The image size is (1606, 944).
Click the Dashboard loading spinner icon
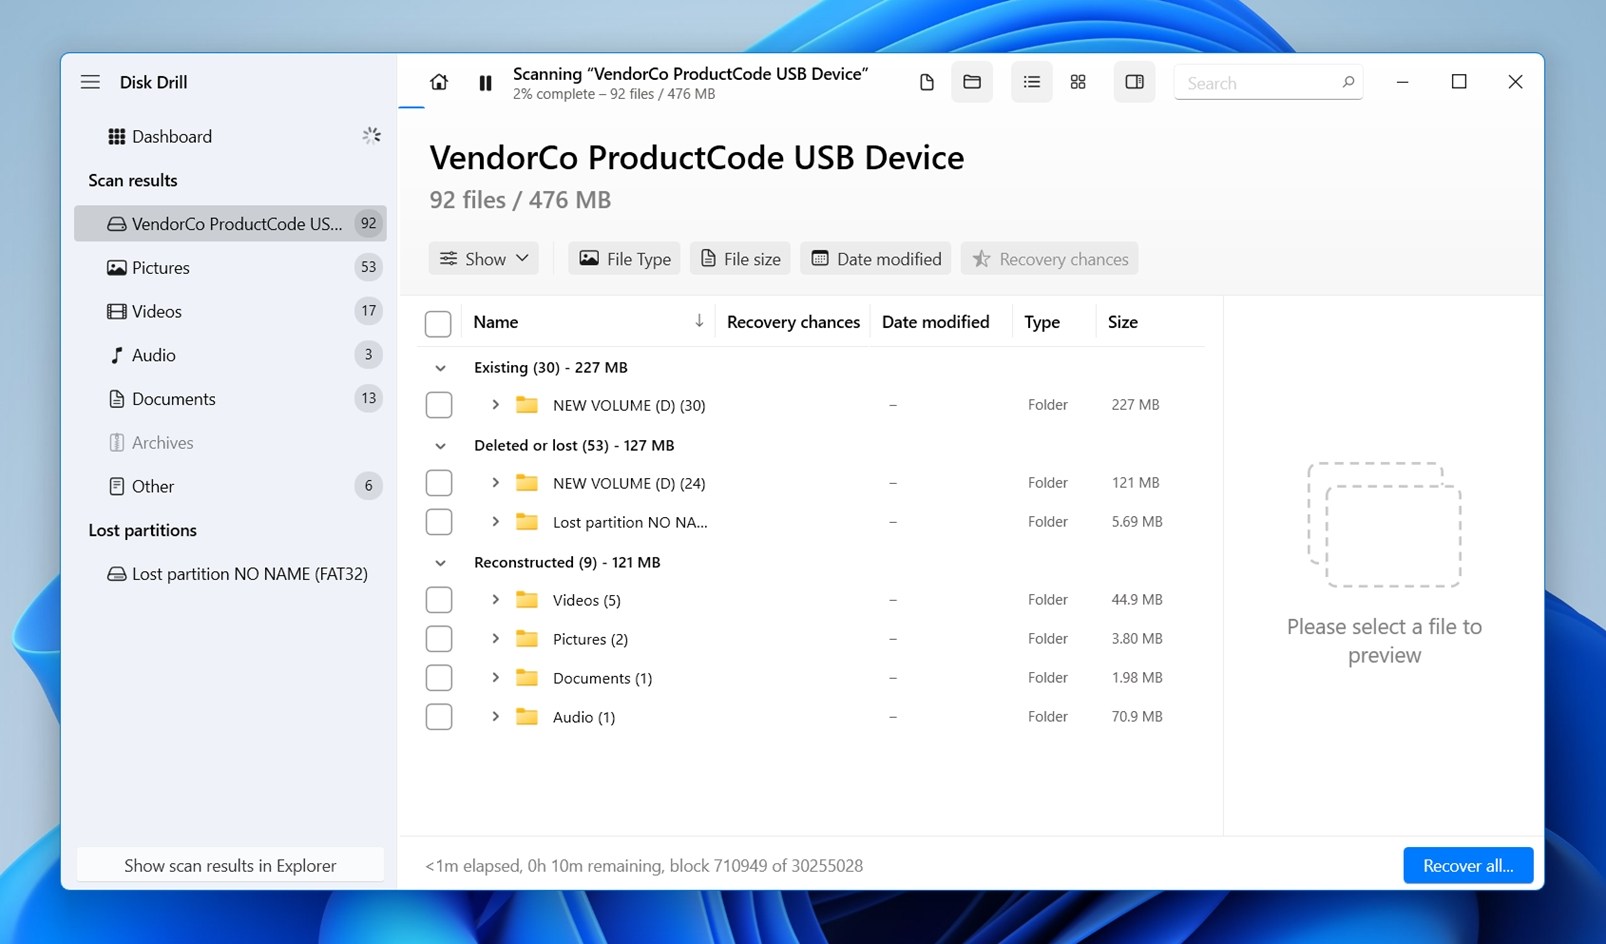click(371, 135)
